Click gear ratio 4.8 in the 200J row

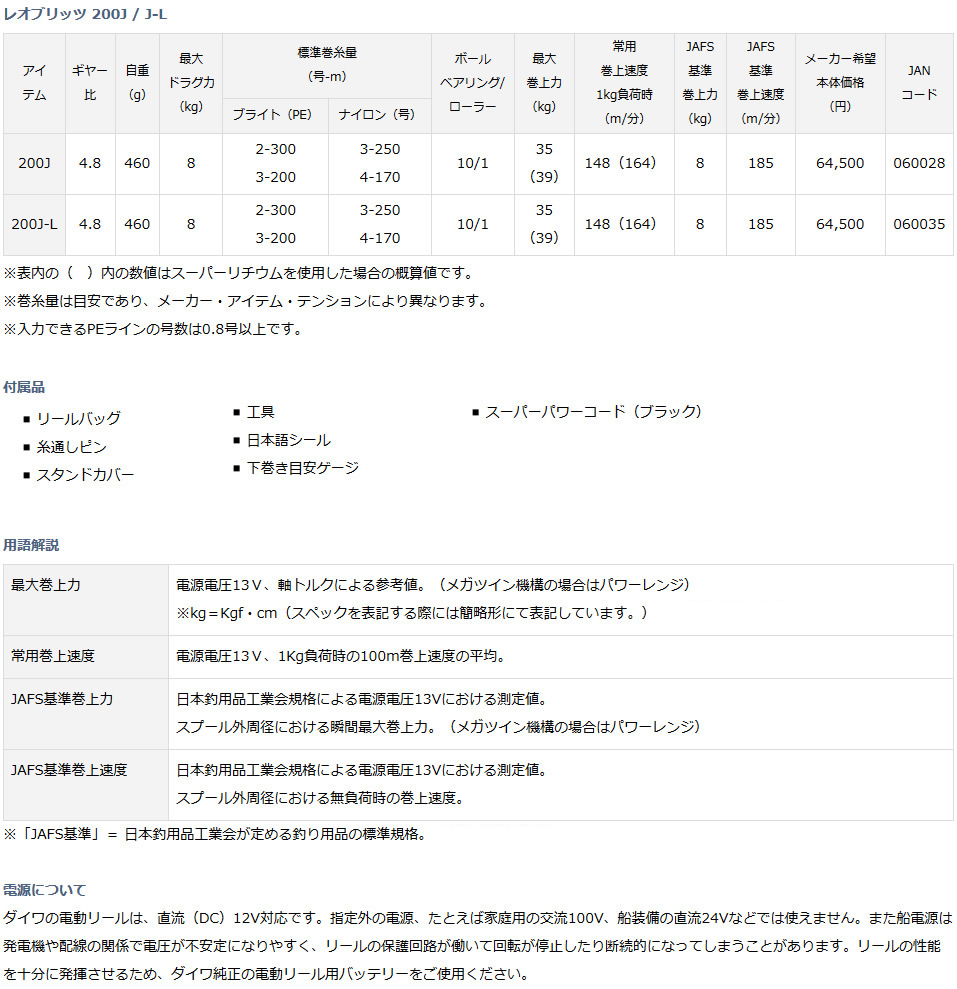(x=90, y=163)
